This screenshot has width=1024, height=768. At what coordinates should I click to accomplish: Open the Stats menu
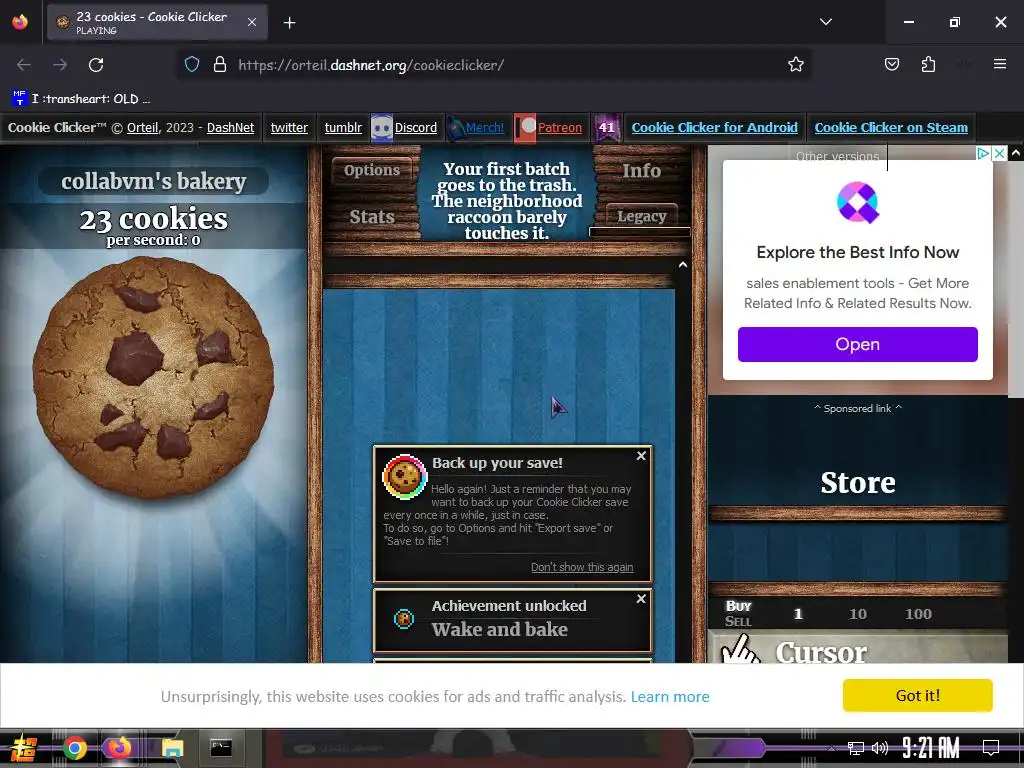coord(372,217)
